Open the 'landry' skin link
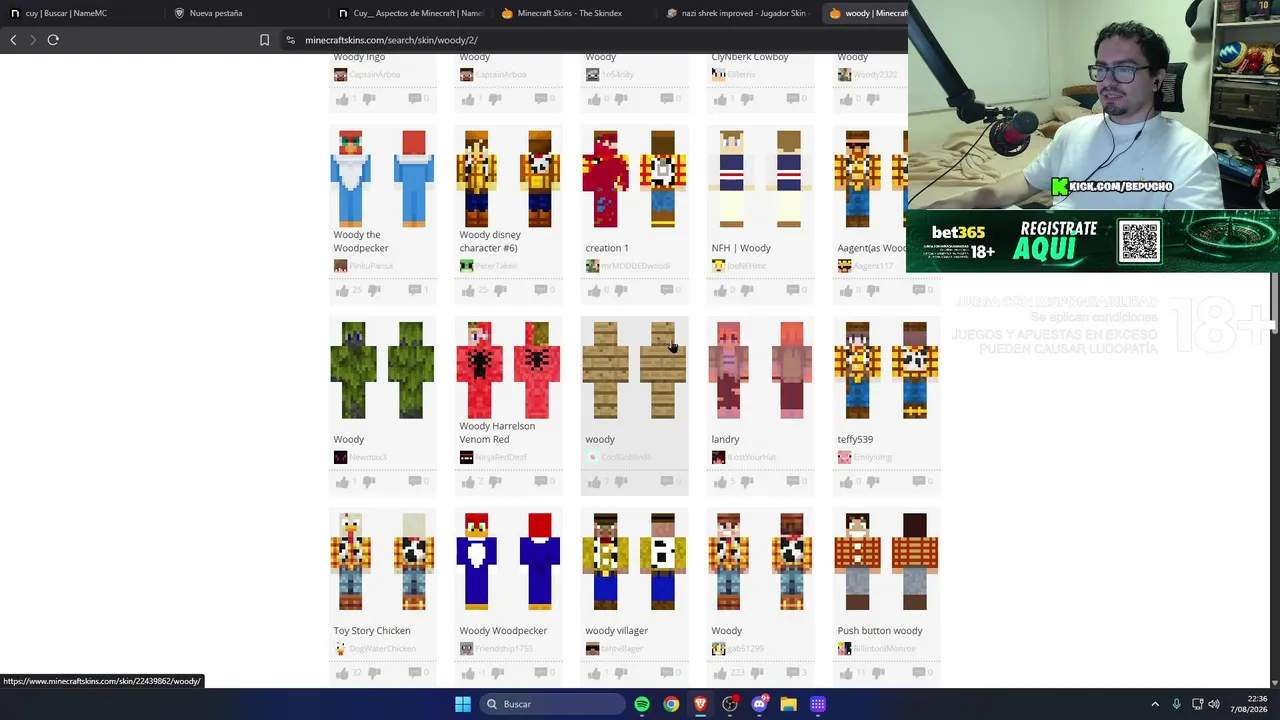This screenshot has height=720, width=1280. click(725, 439)
